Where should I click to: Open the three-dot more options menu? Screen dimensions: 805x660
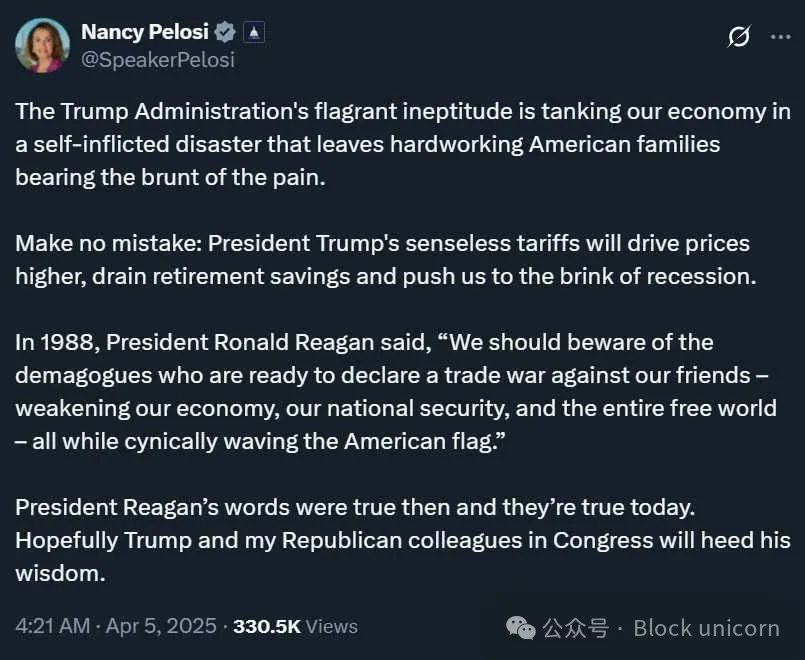780,37
